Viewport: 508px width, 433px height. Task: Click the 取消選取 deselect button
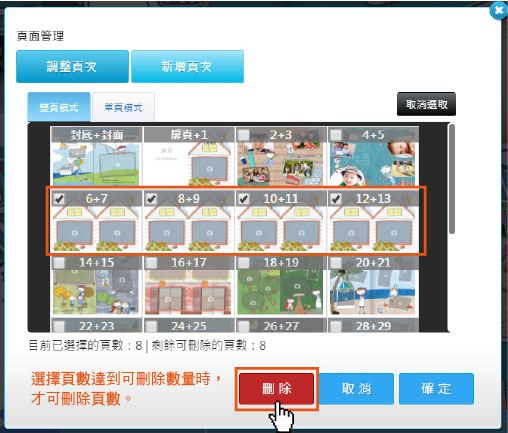click(426, 104)
